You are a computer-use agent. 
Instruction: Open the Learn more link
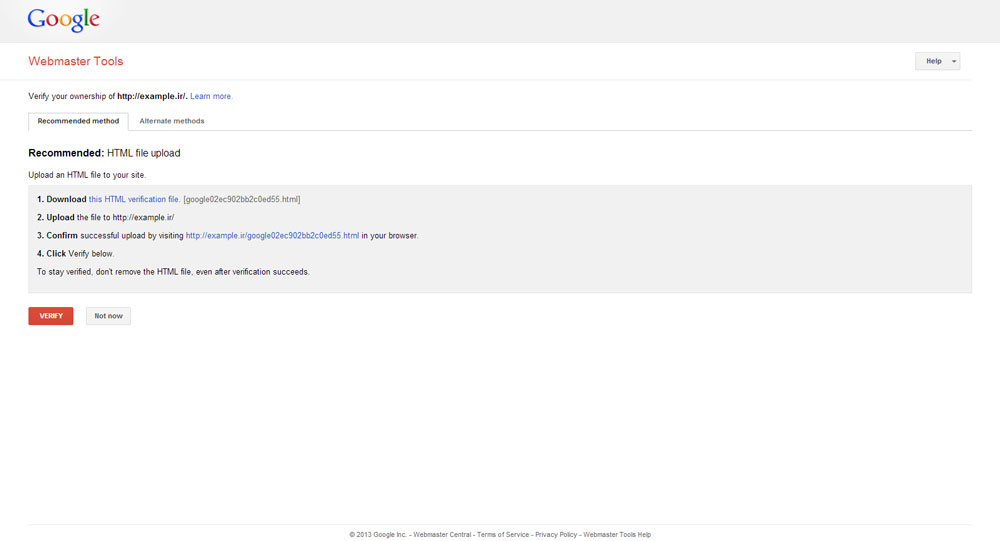211,96
